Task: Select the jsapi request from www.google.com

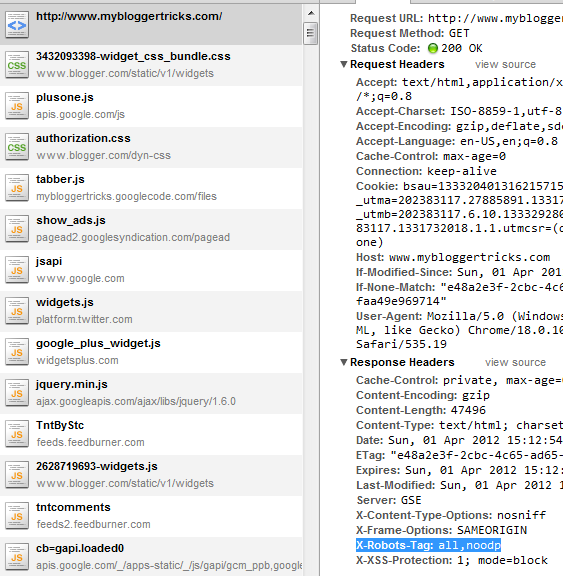Action: coord(151,271)
